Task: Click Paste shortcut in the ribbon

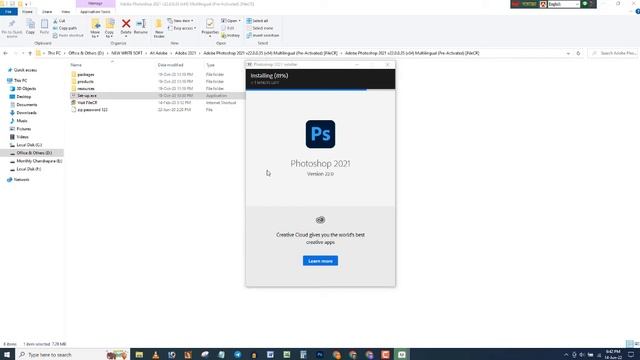Action: coord(68,36)
